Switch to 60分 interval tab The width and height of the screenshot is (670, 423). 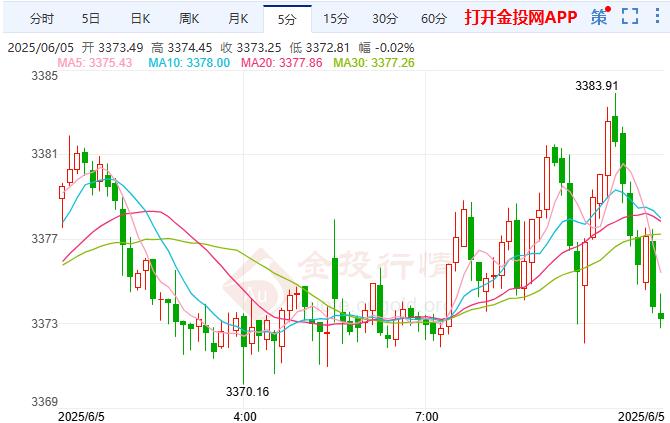[x=434, y=19]
